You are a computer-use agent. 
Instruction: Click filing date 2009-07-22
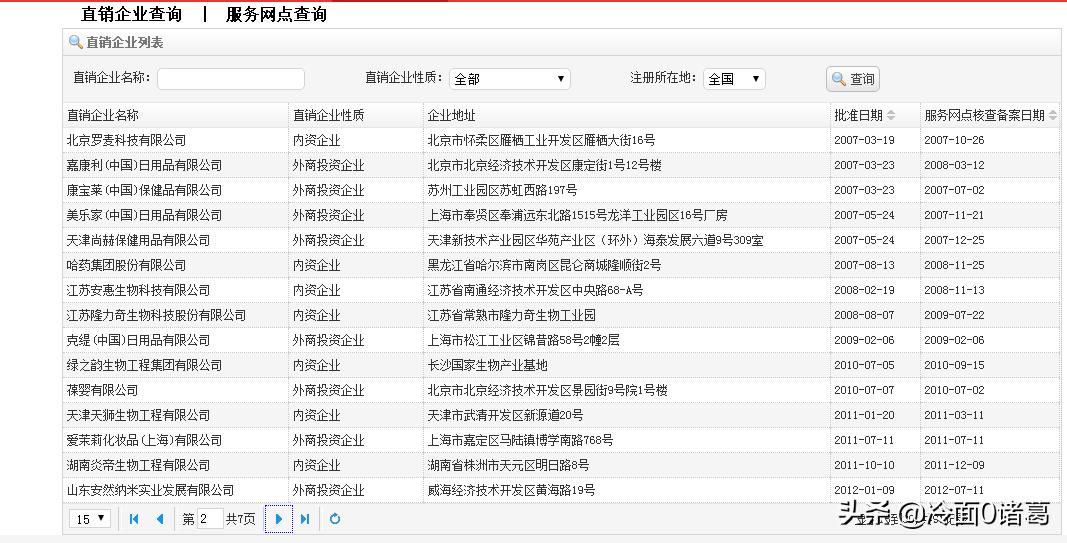coord(954,315)
